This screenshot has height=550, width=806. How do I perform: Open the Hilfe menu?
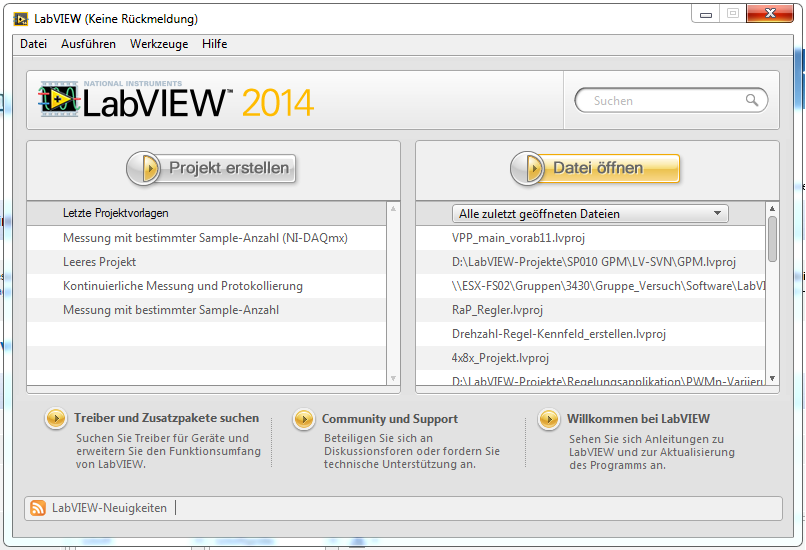(214, 44)
